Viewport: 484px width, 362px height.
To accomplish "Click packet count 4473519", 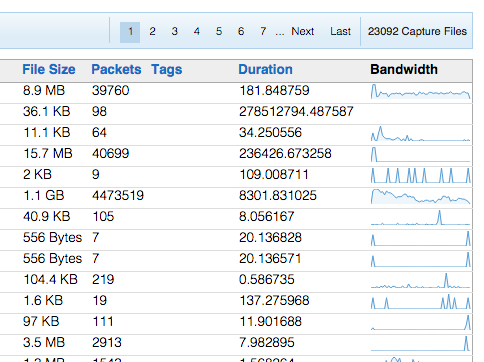I will (118, 196).
